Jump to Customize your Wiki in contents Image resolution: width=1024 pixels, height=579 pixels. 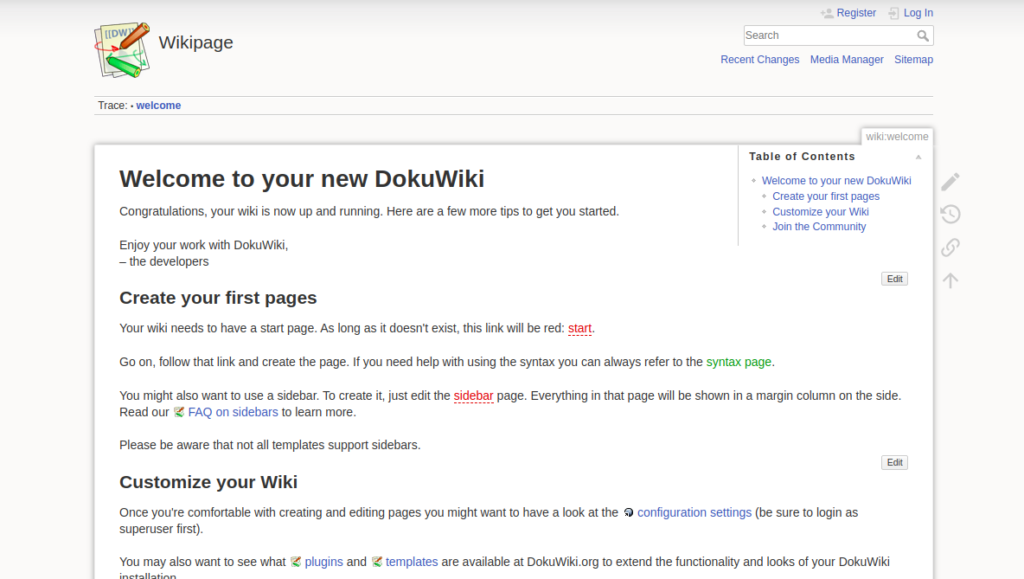coord(820,211)
